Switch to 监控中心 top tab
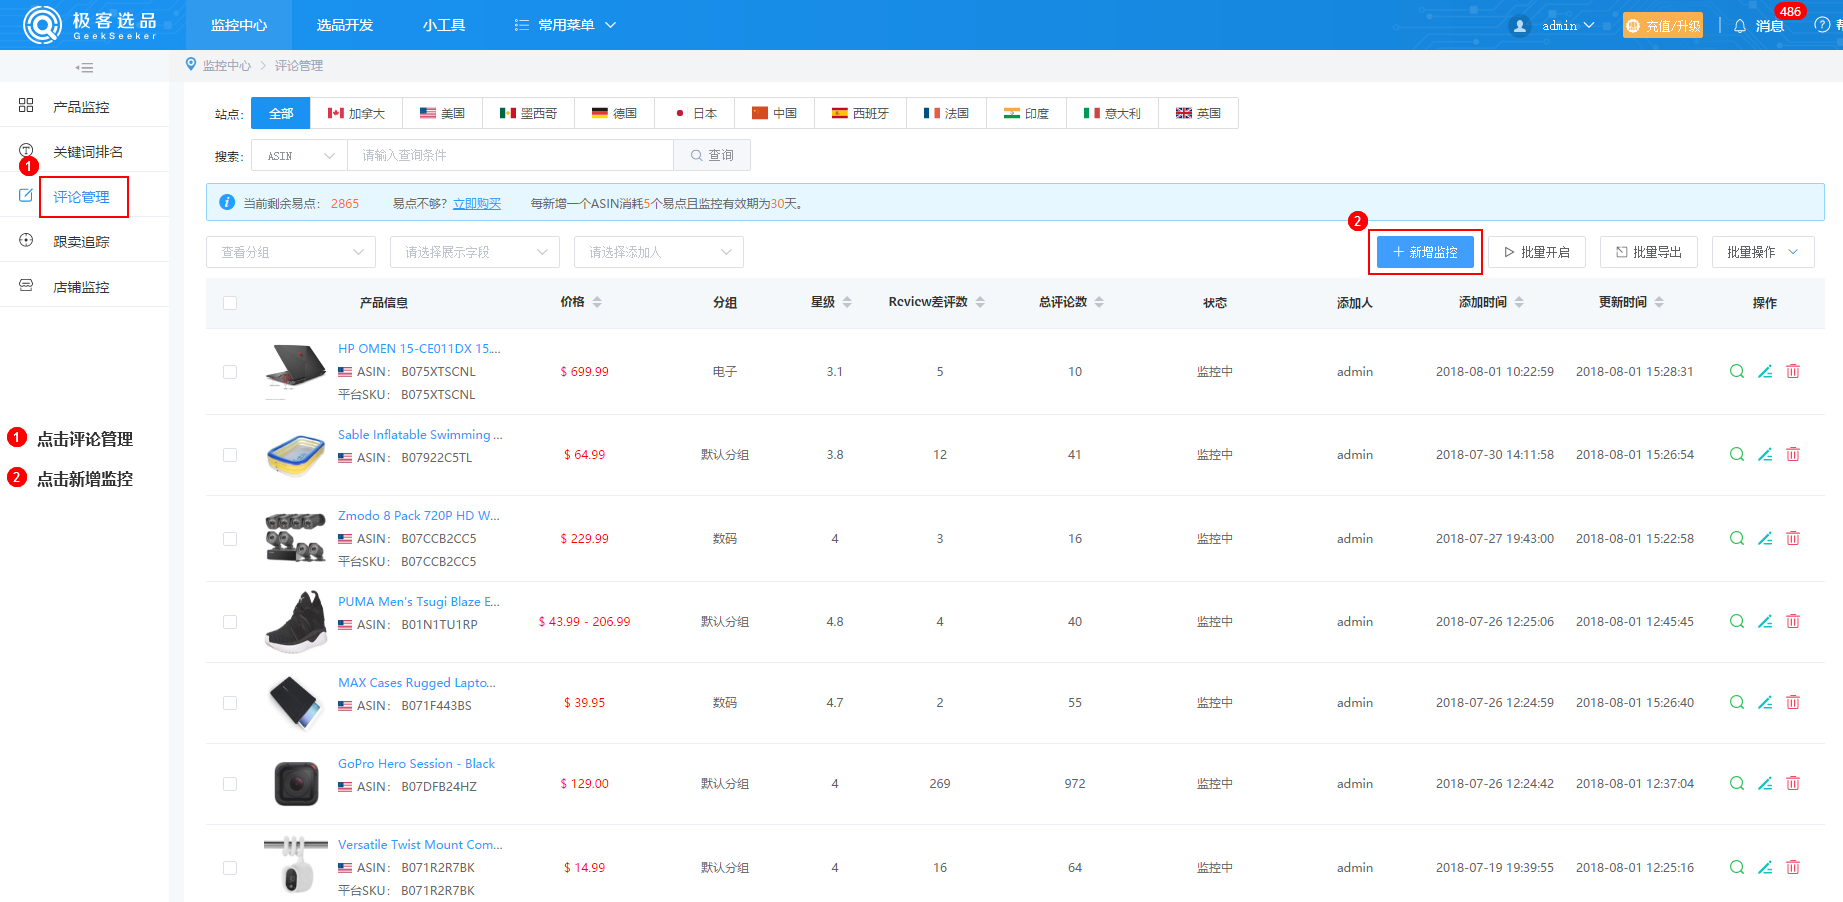This screenshot has width=1843, height=902. point(239,25)
